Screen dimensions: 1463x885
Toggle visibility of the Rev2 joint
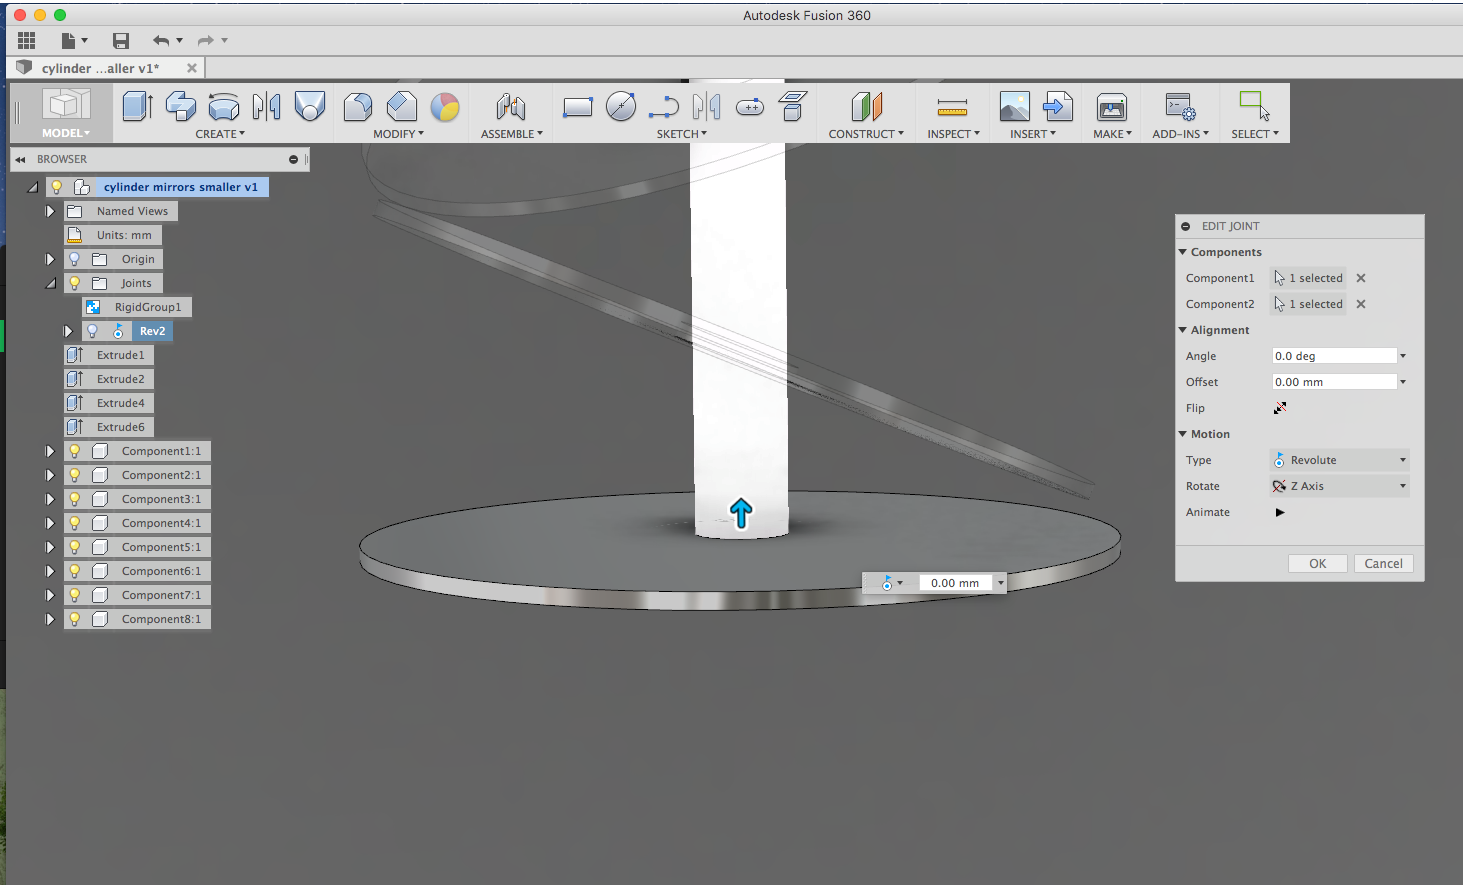pos(92,330)
